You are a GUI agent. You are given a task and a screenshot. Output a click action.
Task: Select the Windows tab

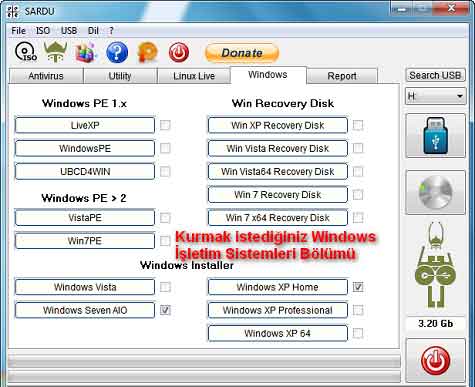coord(268,75)
